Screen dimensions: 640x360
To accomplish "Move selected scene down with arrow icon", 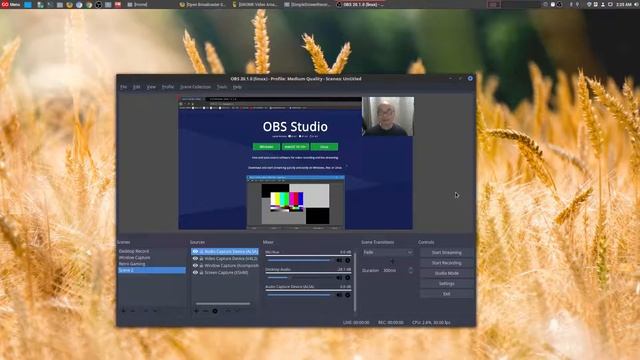I will tap(155, 311).
